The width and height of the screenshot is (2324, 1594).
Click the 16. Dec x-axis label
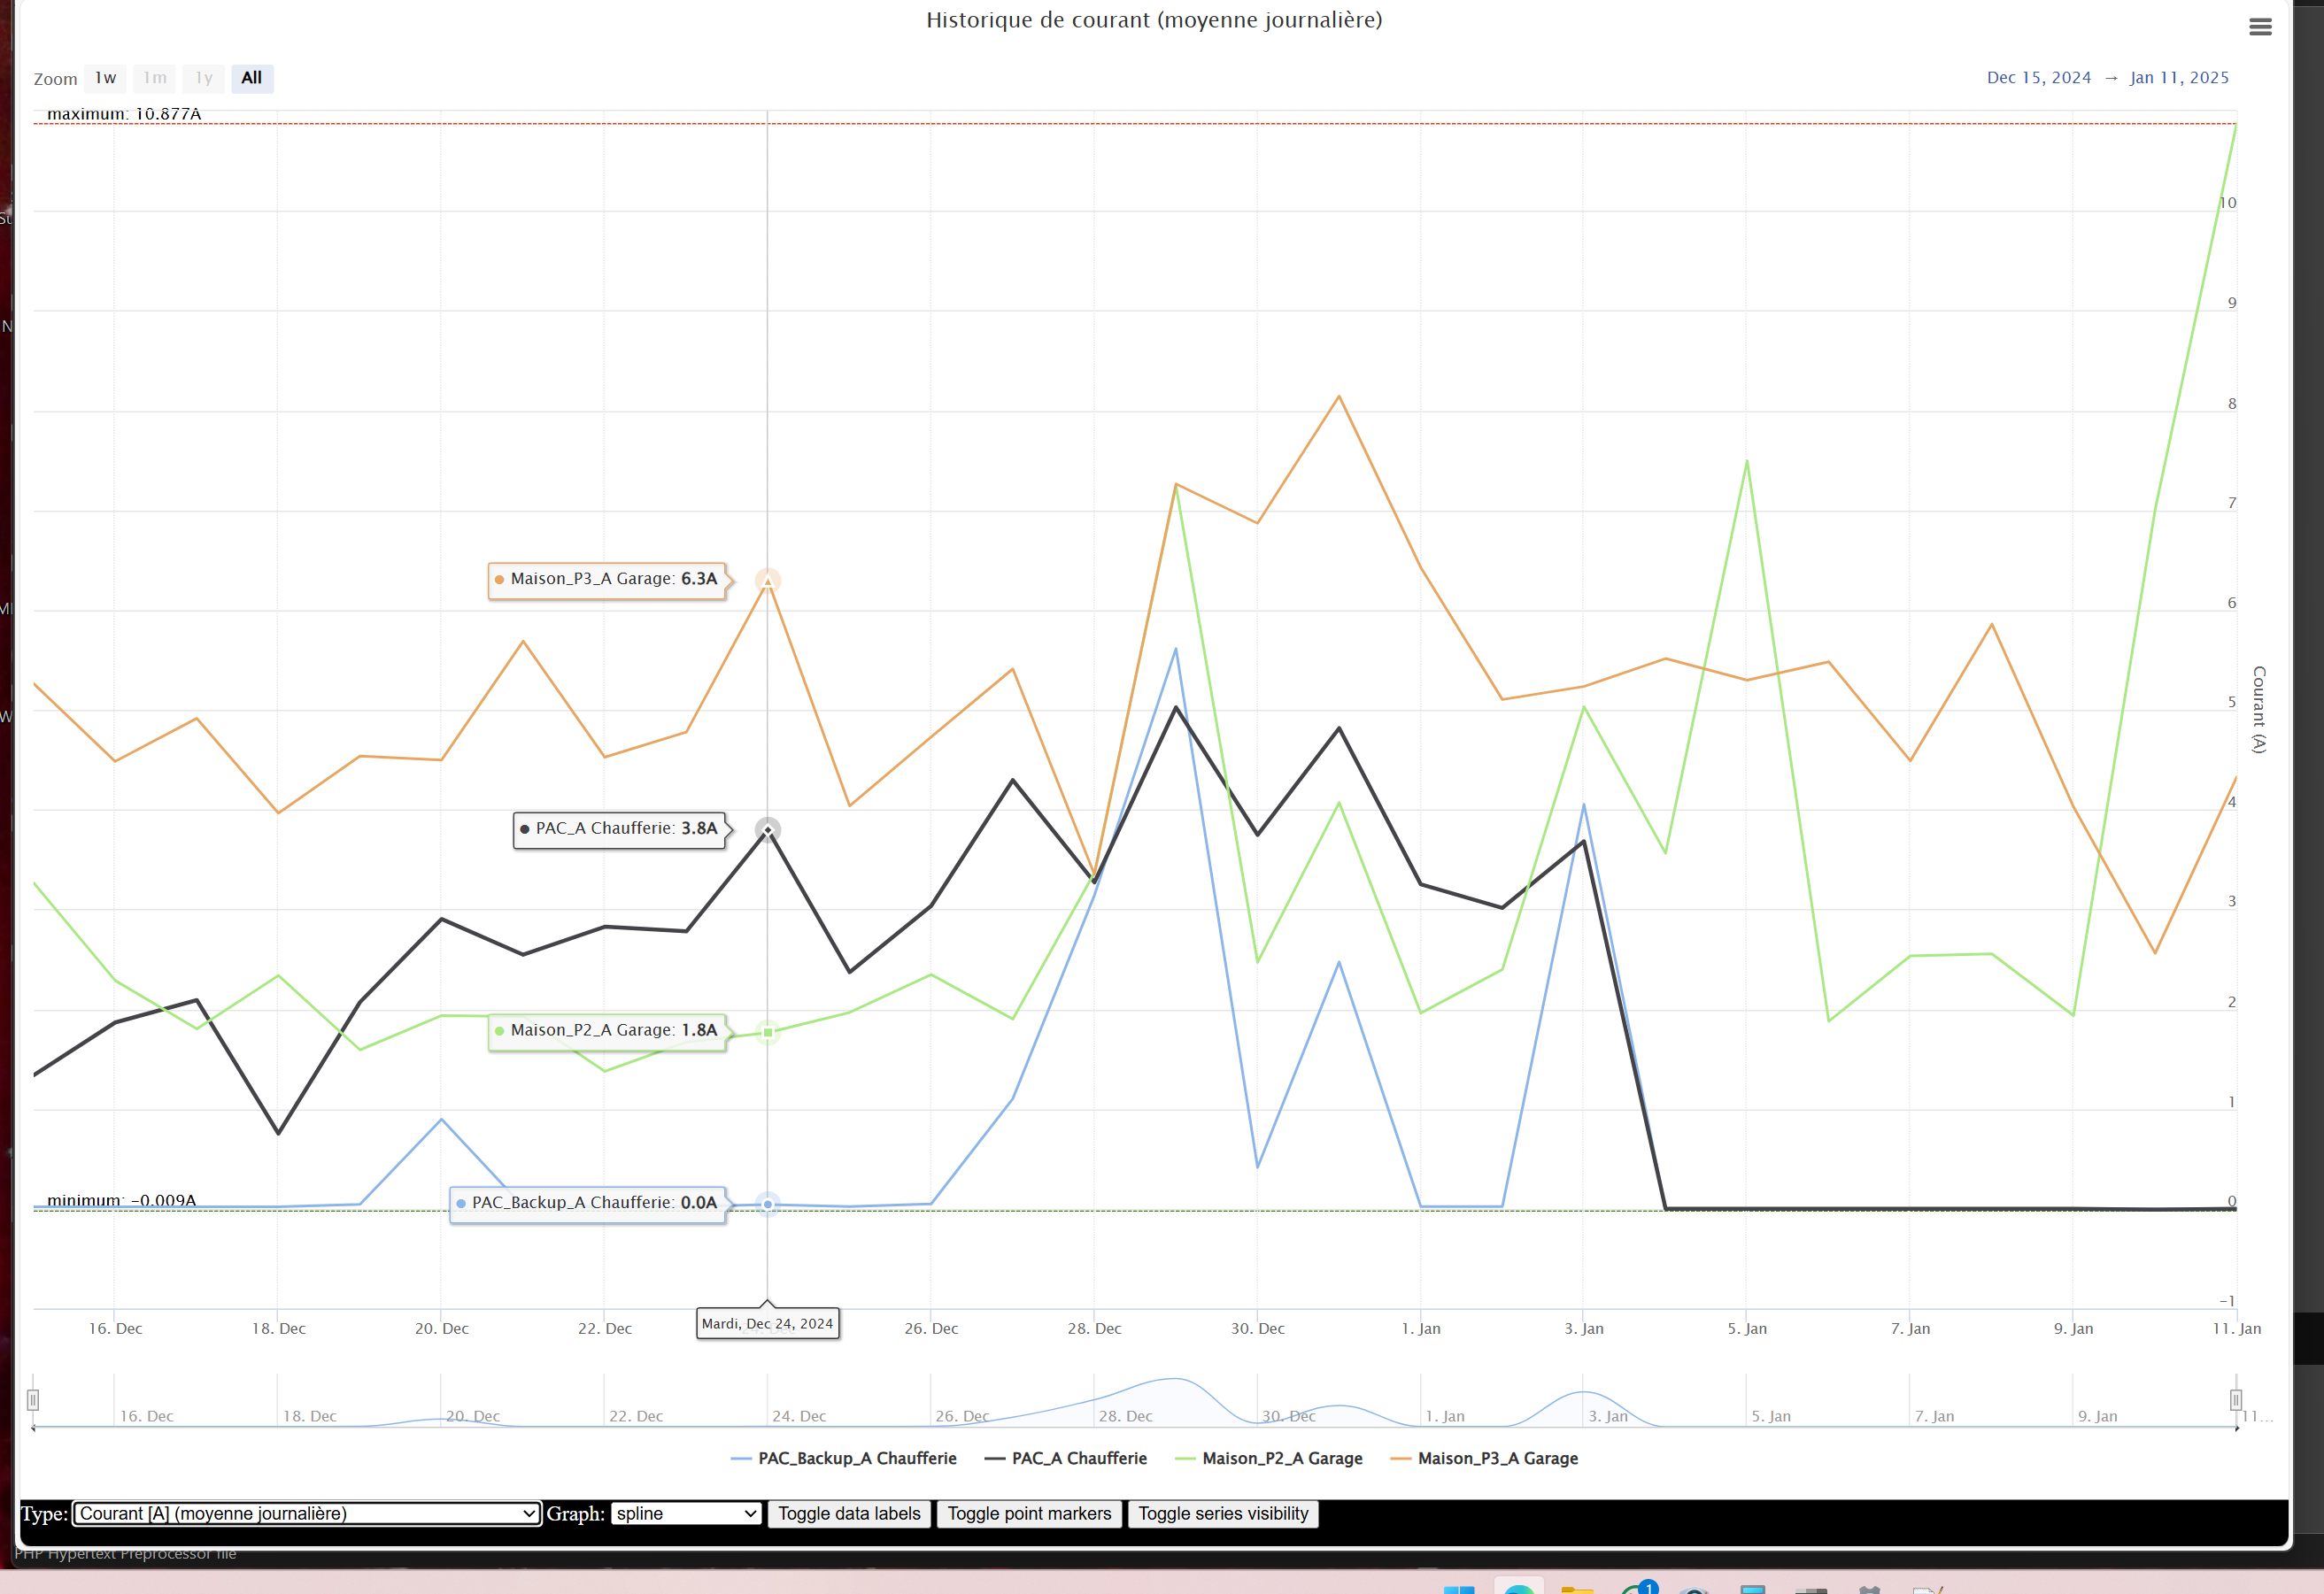[115, 1329]
